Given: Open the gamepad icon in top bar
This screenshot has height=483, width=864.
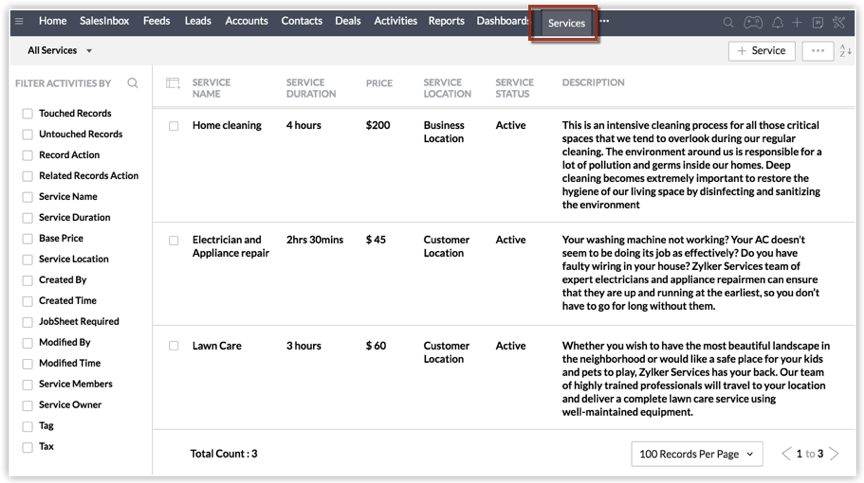Looking at the screenshot, I should click(752, 22).
